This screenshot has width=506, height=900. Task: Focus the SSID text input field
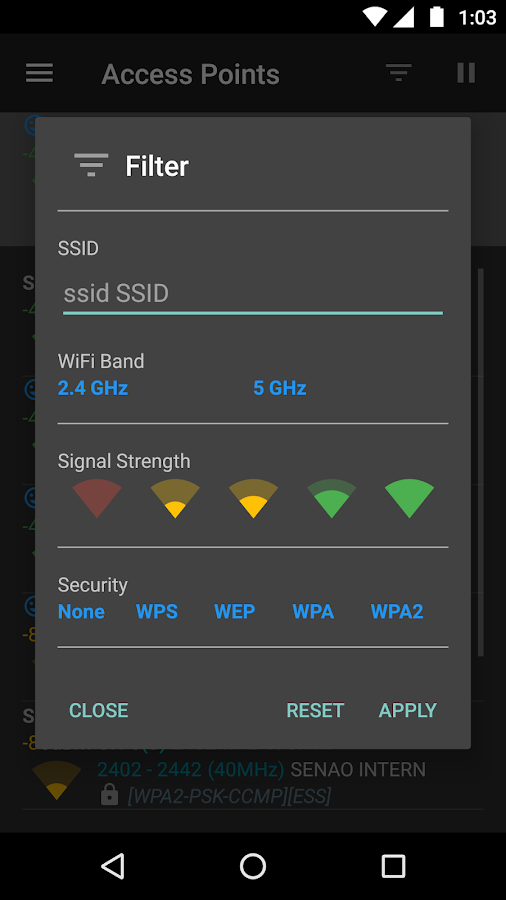coord(253,294)
